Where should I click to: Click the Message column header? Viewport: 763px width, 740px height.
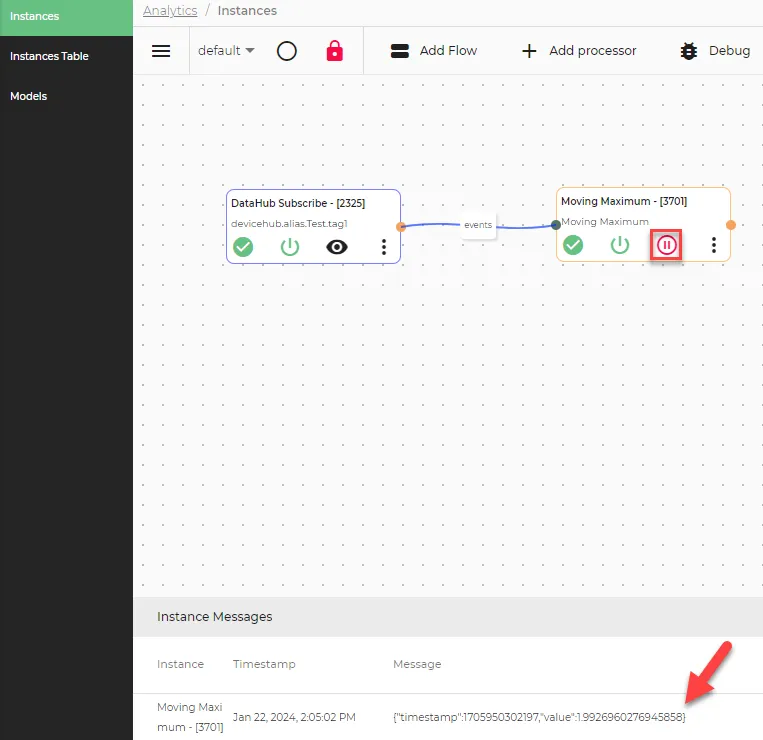[x=417, y=664]
